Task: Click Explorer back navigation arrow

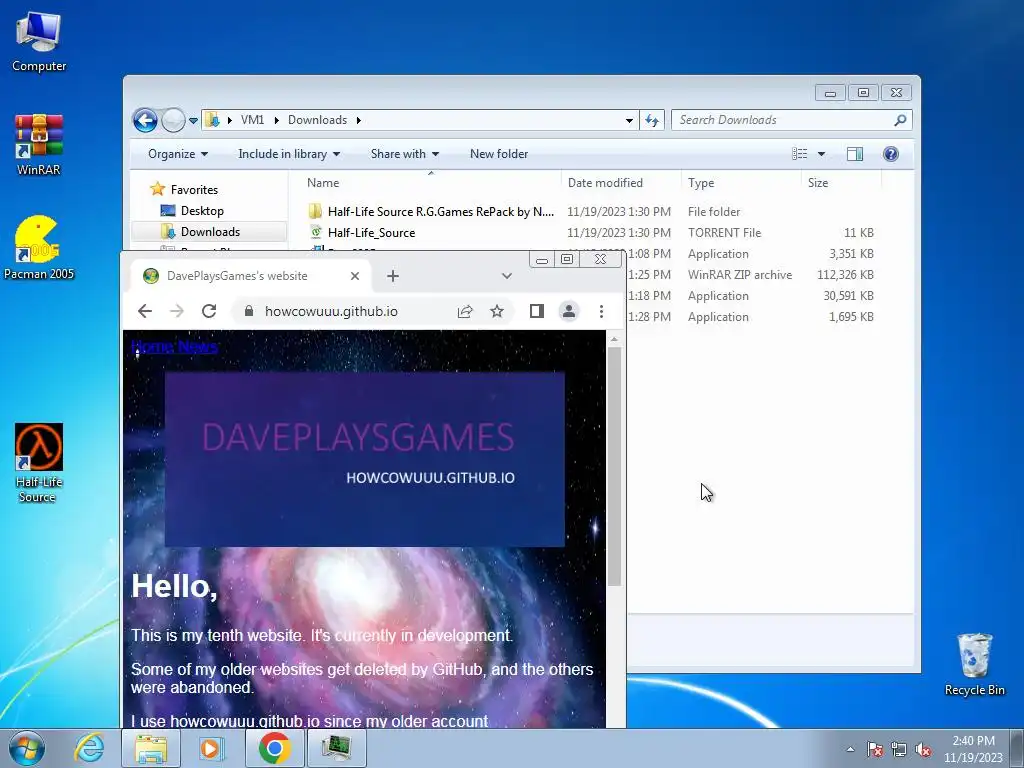Action: coord(145,120)
